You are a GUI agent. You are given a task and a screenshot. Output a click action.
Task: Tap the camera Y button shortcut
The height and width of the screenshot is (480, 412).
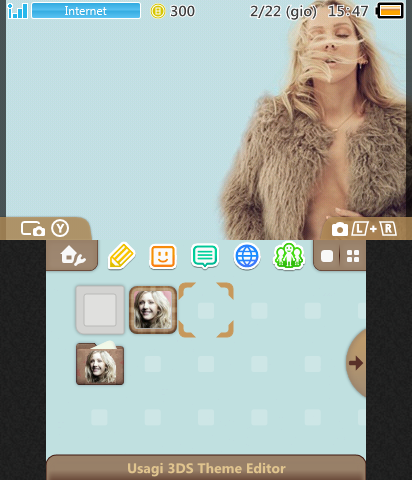45,228
